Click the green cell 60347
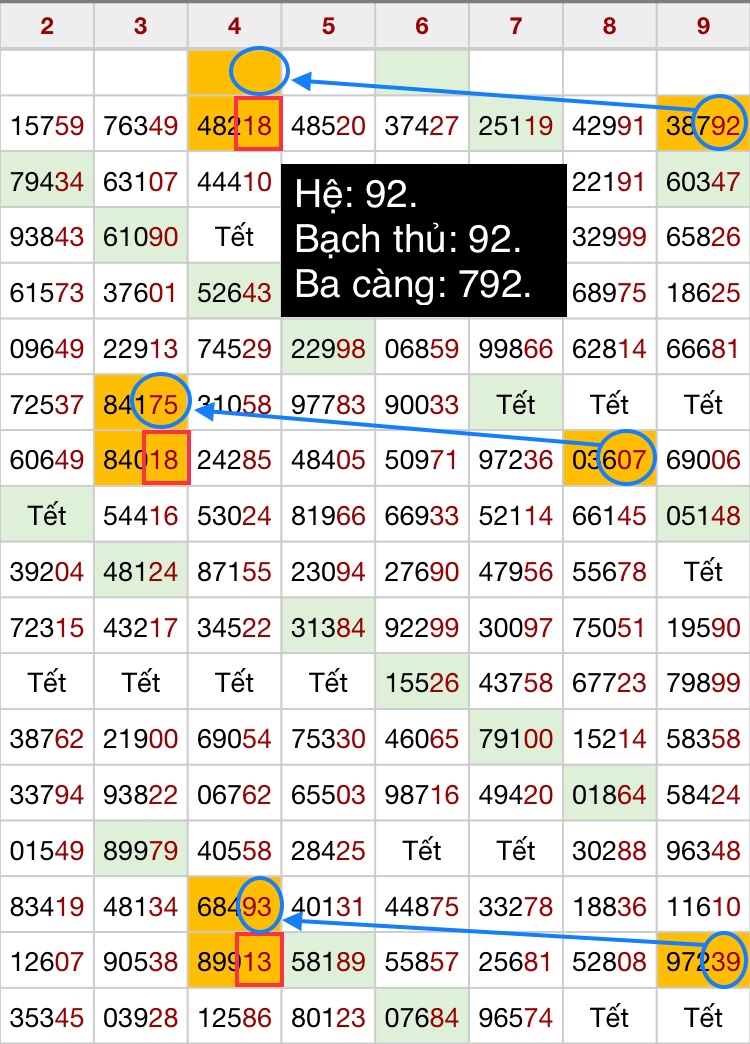750x1044 pixels. click(x=703, y=180)
